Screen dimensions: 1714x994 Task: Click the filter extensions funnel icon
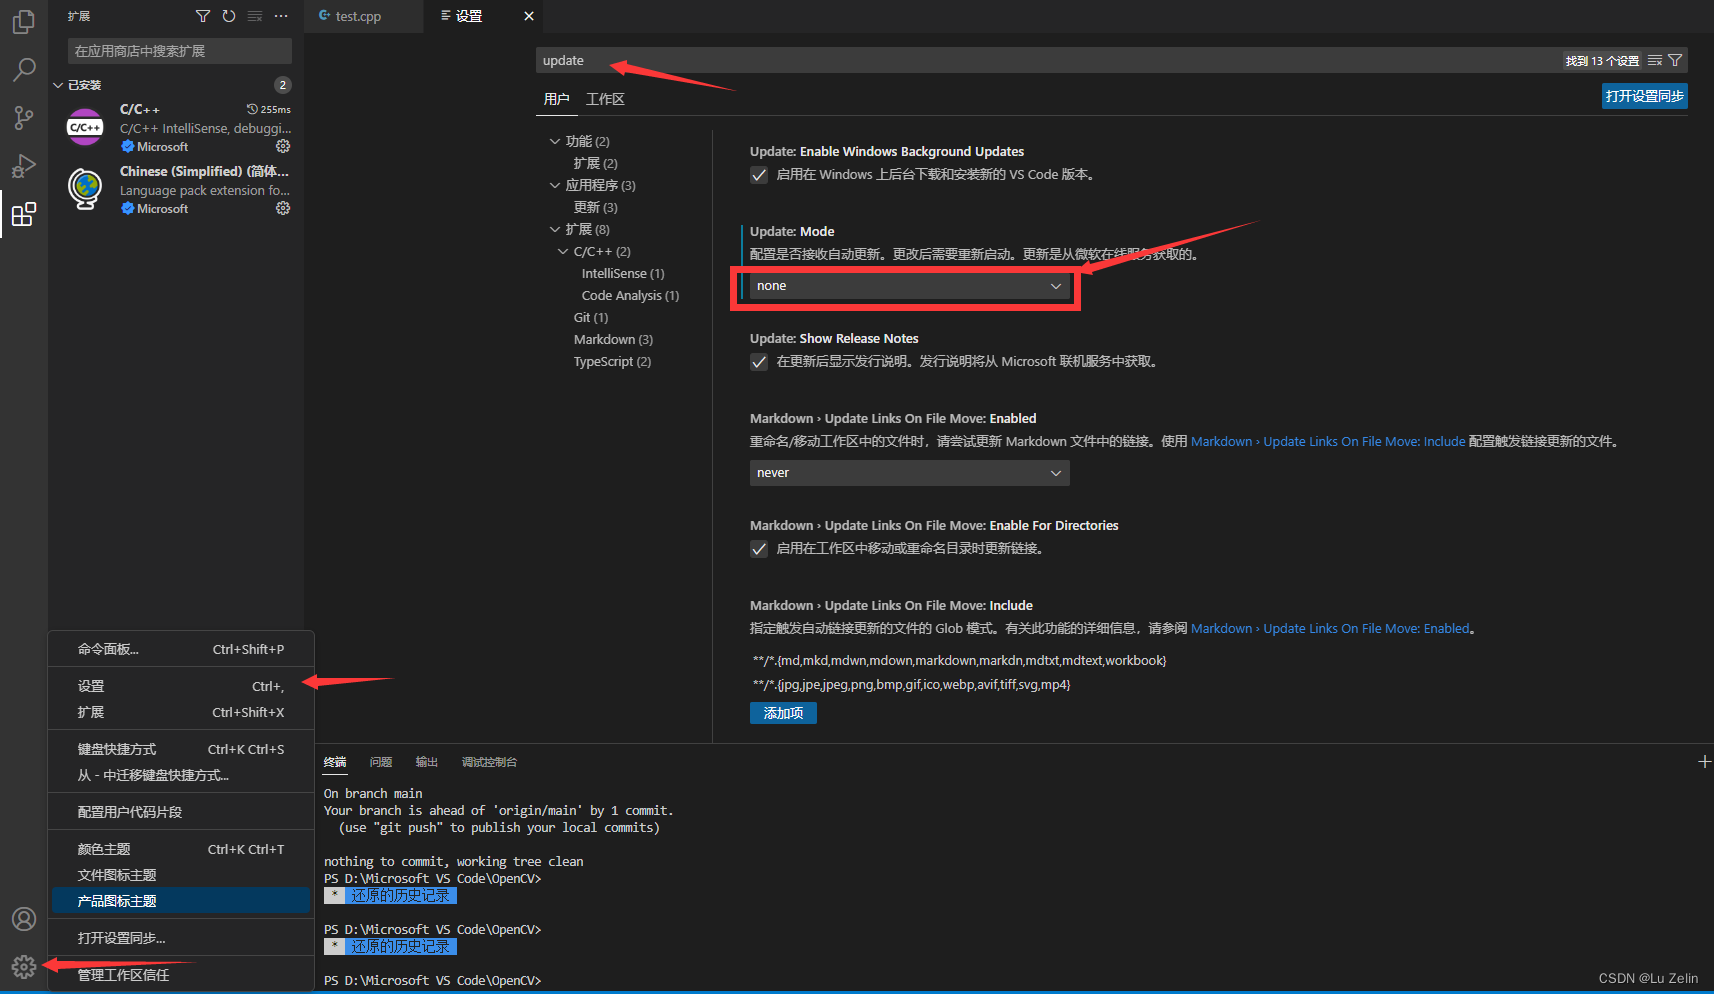(203, 16)
